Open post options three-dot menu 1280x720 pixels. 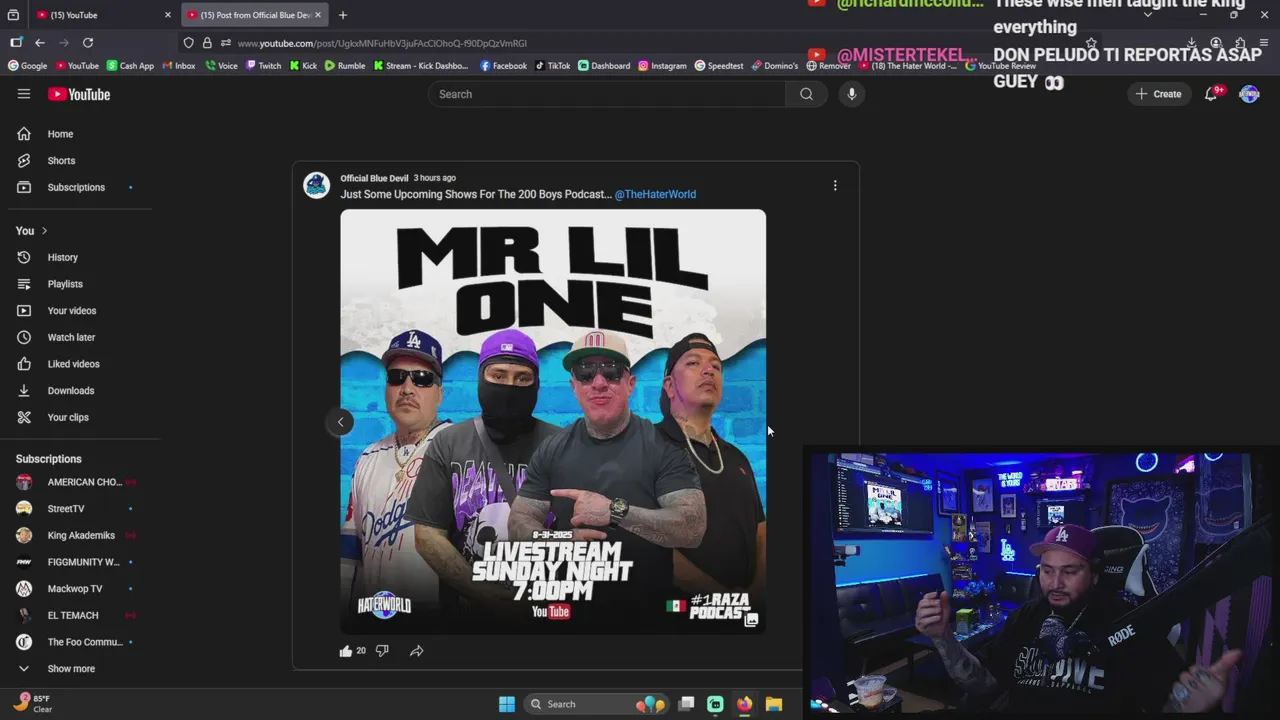pyautogui.click(x=835, y=185)
